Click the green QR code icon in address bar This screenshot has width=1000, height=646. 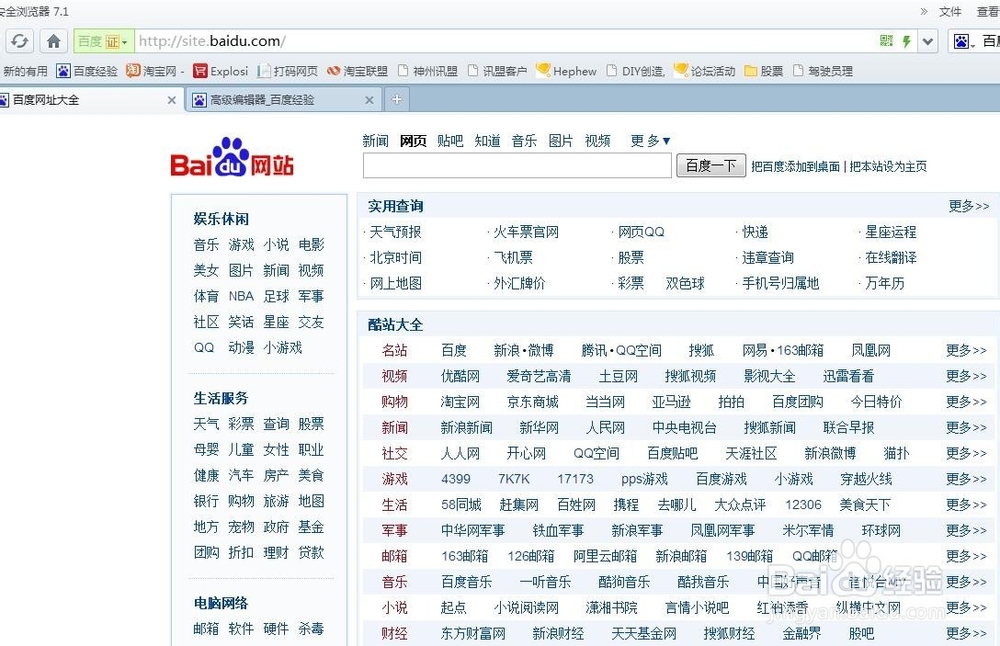click(x=886, y=41)
